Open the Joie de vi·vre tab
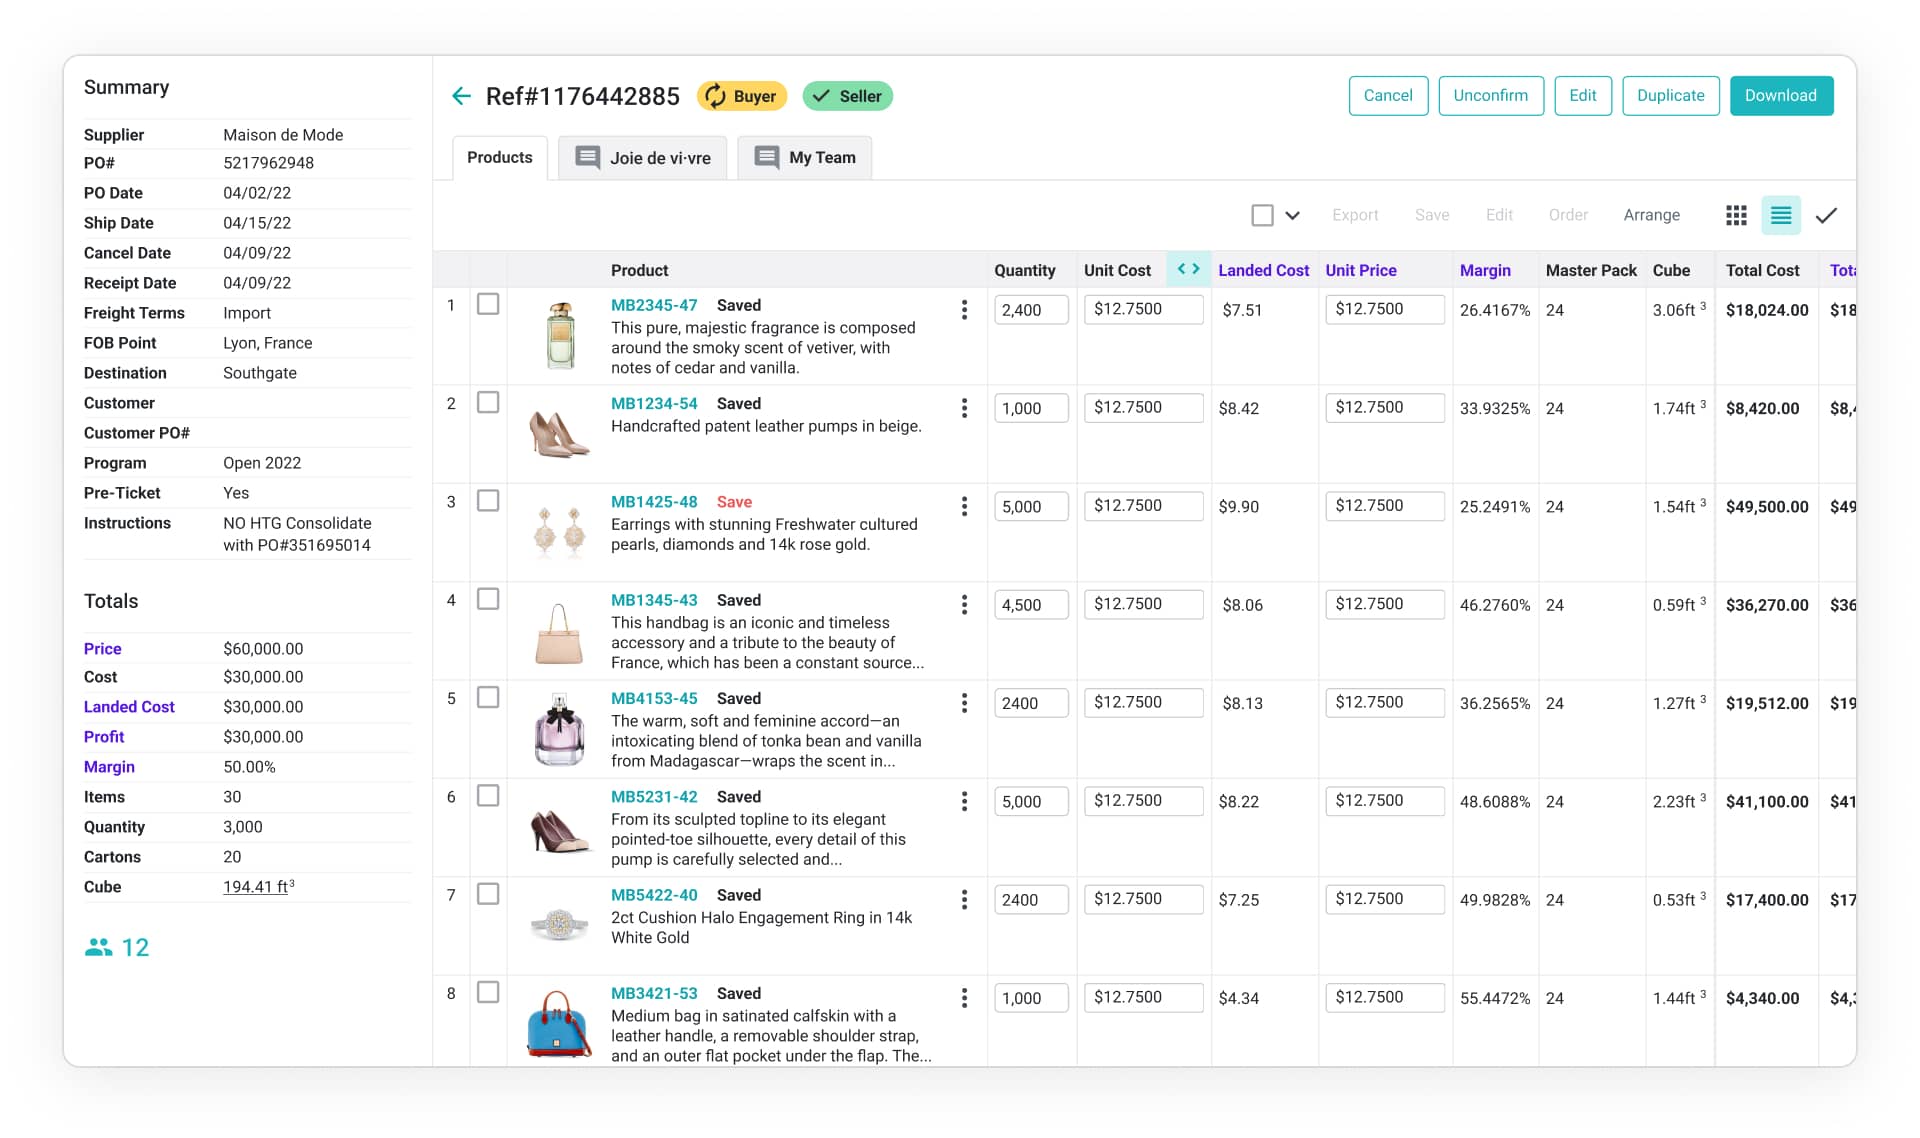 643,158
